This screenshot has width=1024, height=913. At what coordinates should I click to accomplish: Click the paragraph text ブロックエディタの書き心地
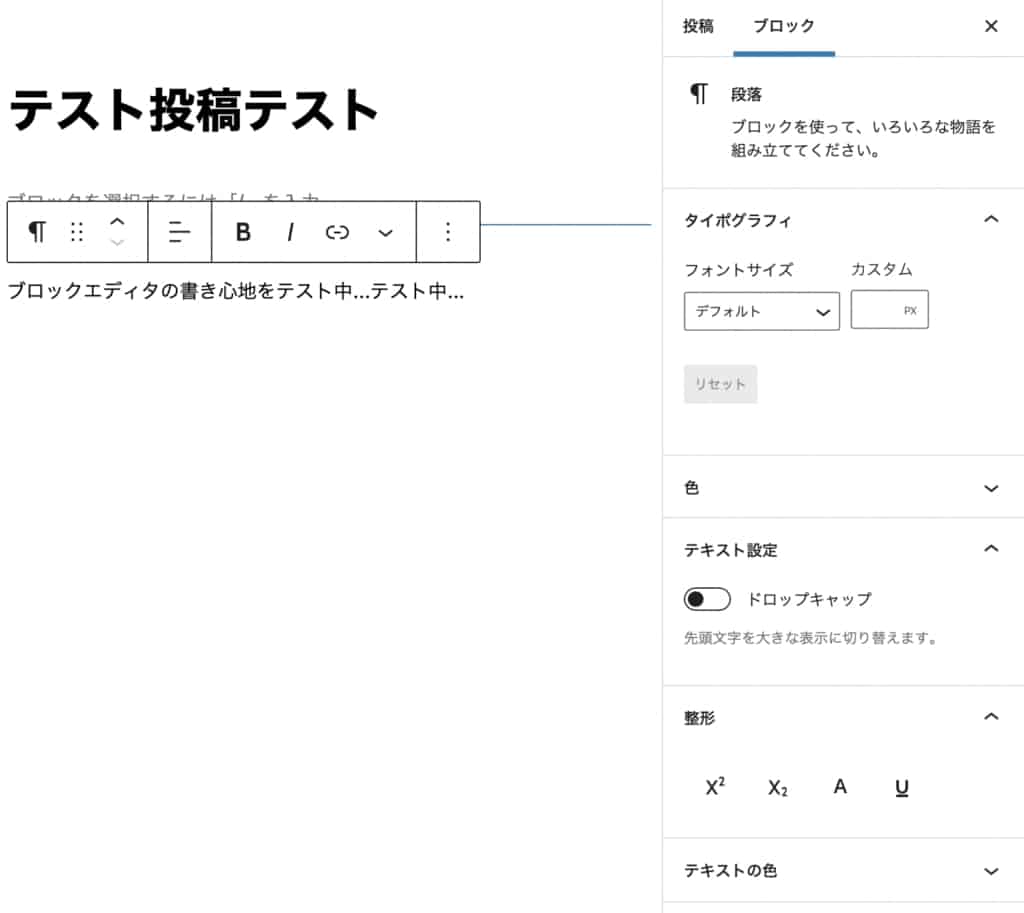pyautogui.click(x=235, y=291)
